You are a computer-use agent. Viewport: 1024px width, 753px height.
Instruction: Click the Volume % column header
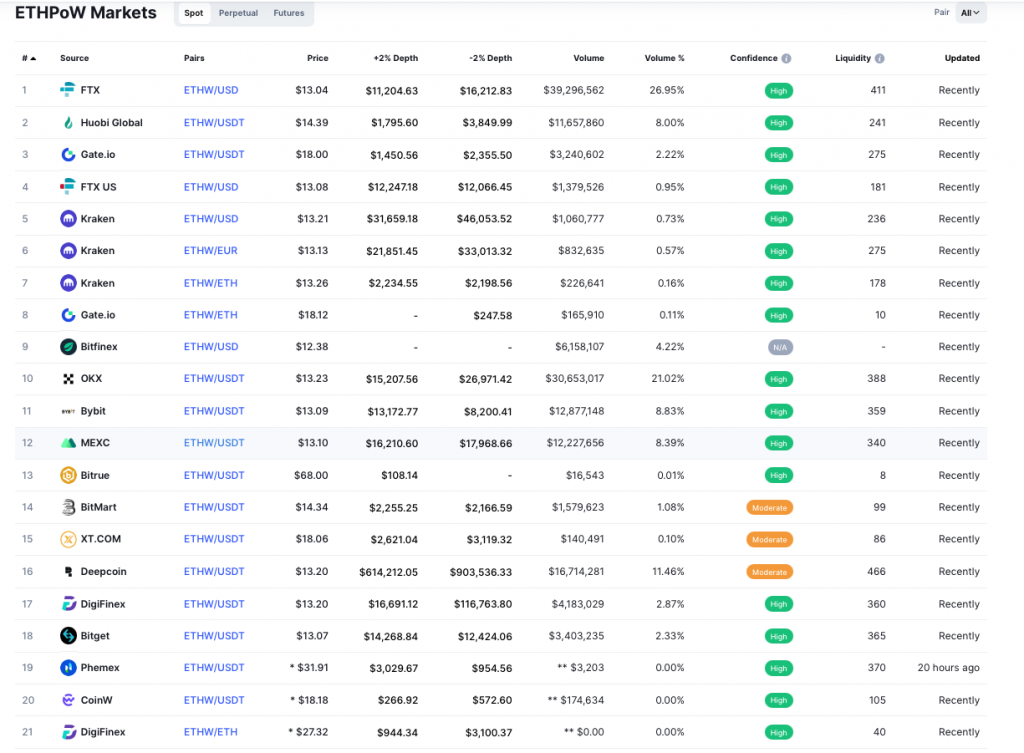(x=664, y=58)
